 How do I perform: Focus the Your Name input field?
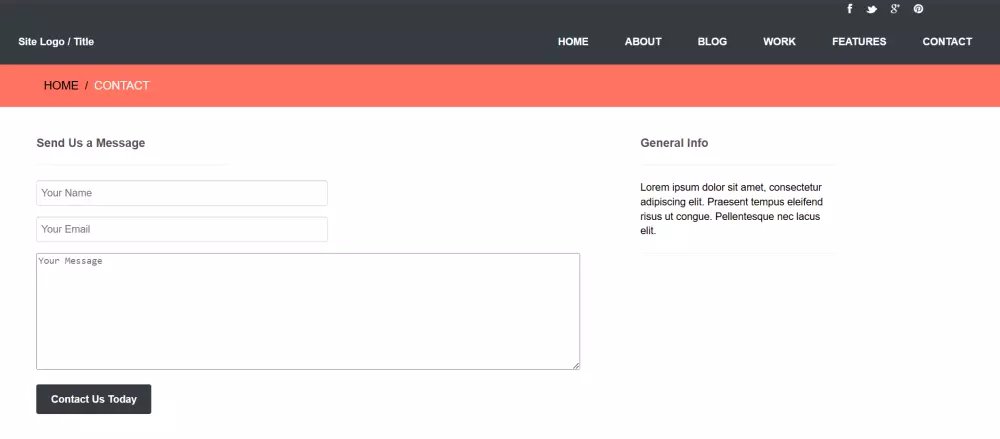[x=182, y=193]
